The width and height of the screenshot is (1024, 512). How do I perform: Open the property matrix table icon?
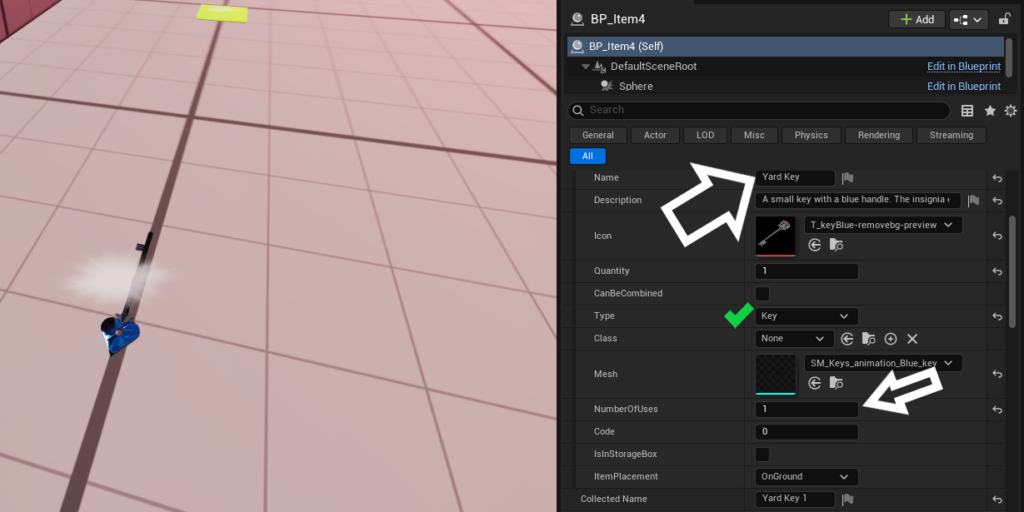tap(967, 111)
